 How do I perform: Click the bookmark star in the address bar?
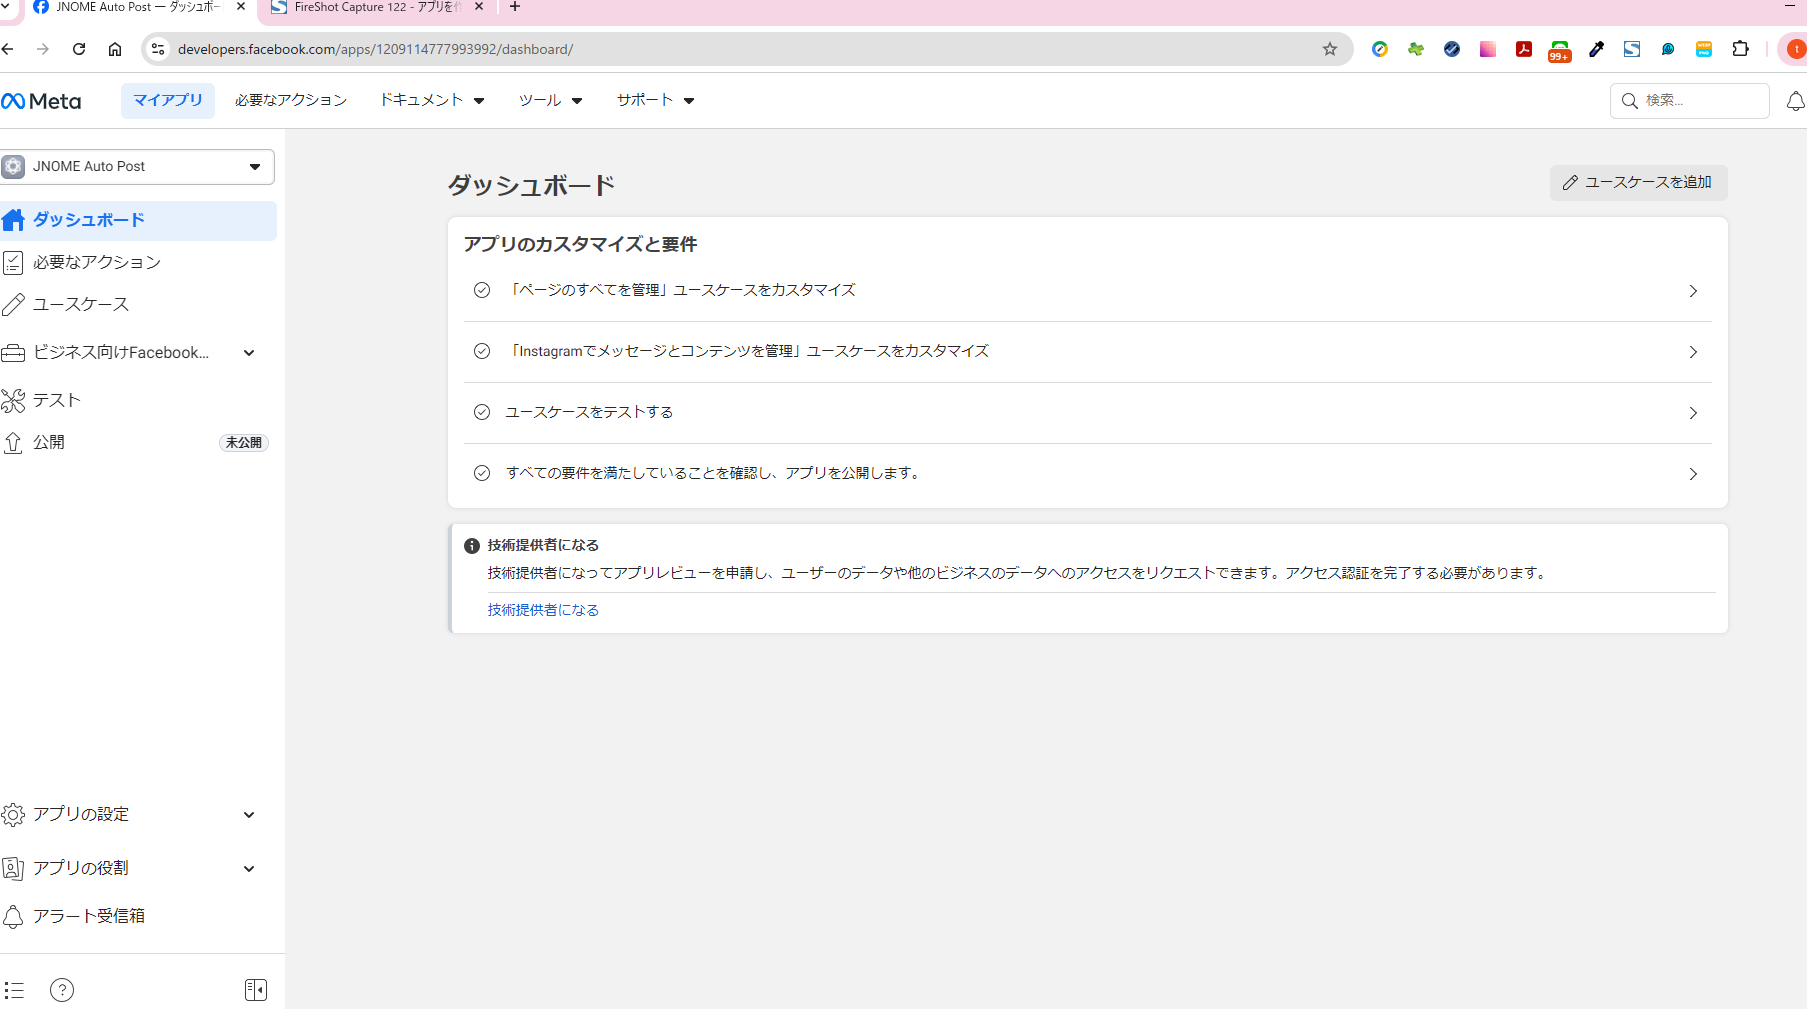(x=1329, y=48)
